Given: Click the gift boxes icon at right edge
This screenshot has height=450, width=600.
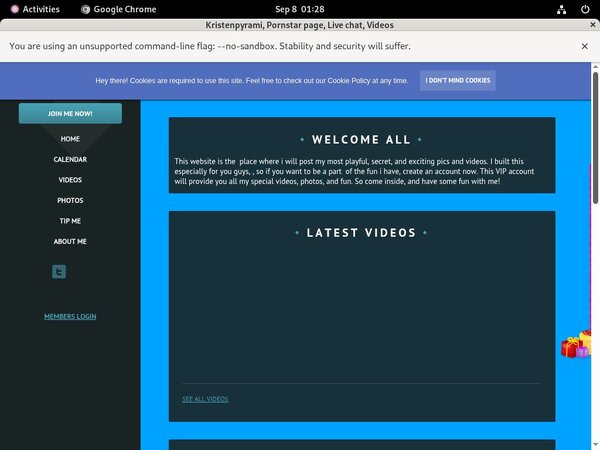Looking at the screenshot, I should pyautogui.click(x=576, y=346).
